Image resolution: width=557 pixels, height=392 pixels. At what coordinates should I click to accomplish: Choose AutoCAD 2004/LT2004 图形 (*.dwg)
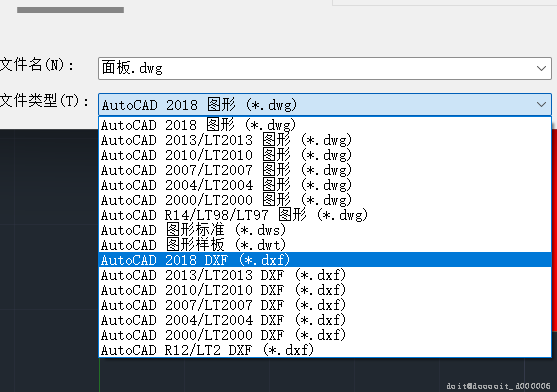325,185
